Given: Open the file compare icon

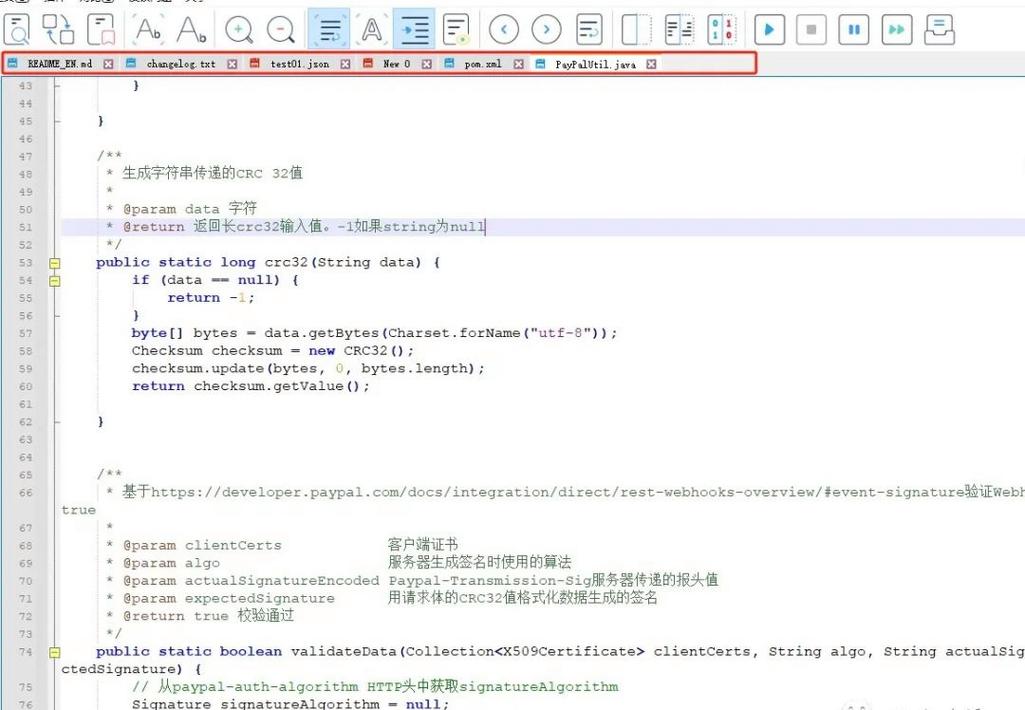Looking at the screenshot, I should click(679, 29).
